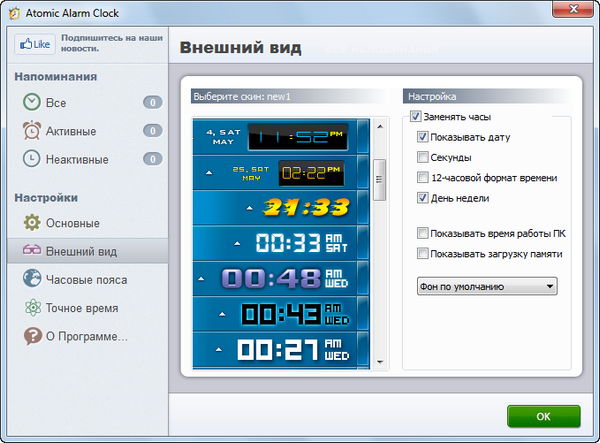Click the glasses icon for Внешний вид
The width and height of the screenshot is (600, 443).
pos(31,250)
